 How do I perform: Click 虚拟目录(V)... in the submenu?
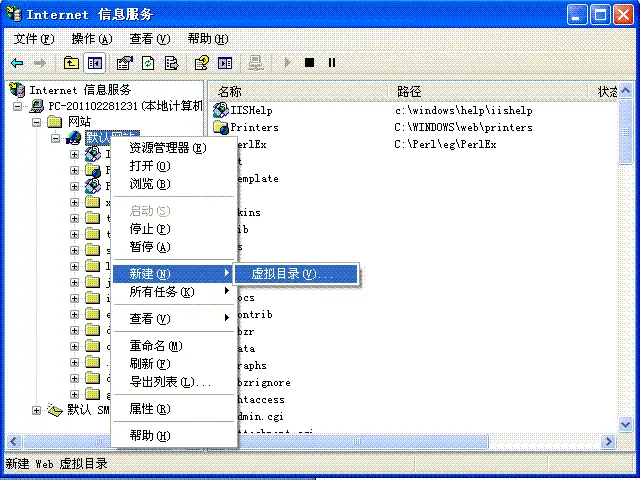[296, 273]
